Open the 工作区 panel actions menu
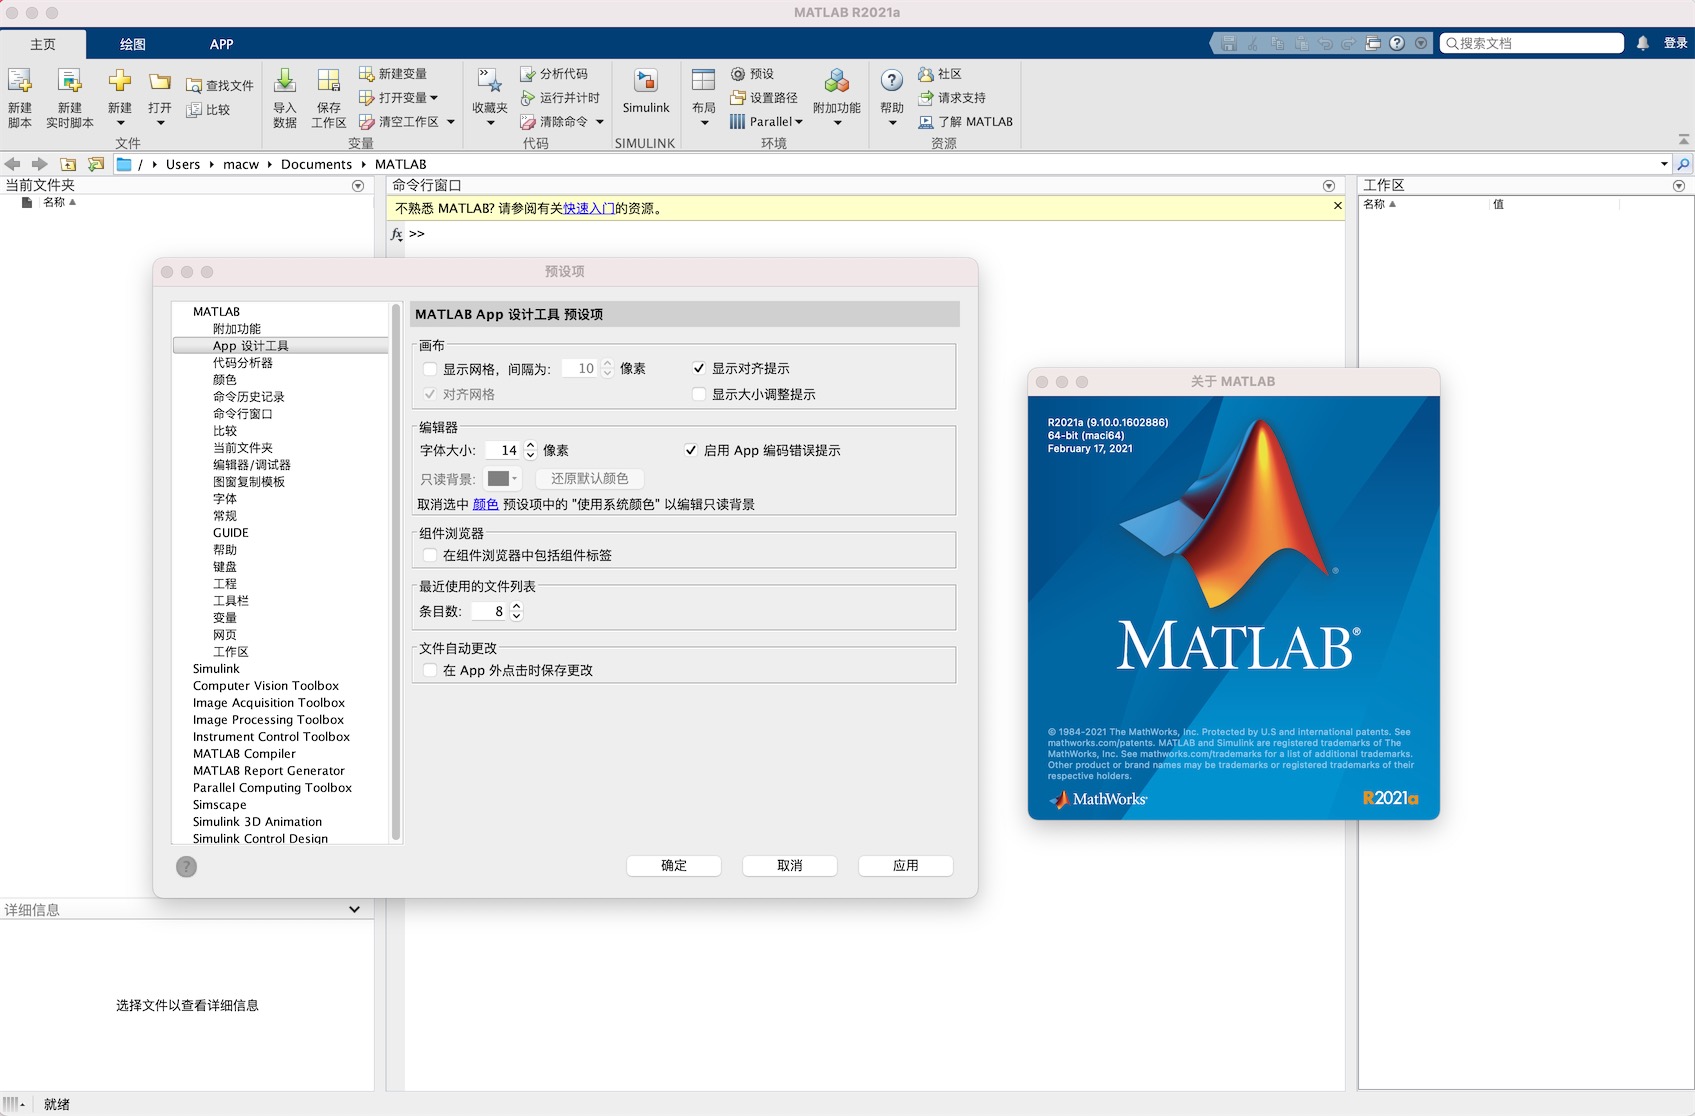This screenshot has height=1116, width=1695. [x=1679, y=186]
